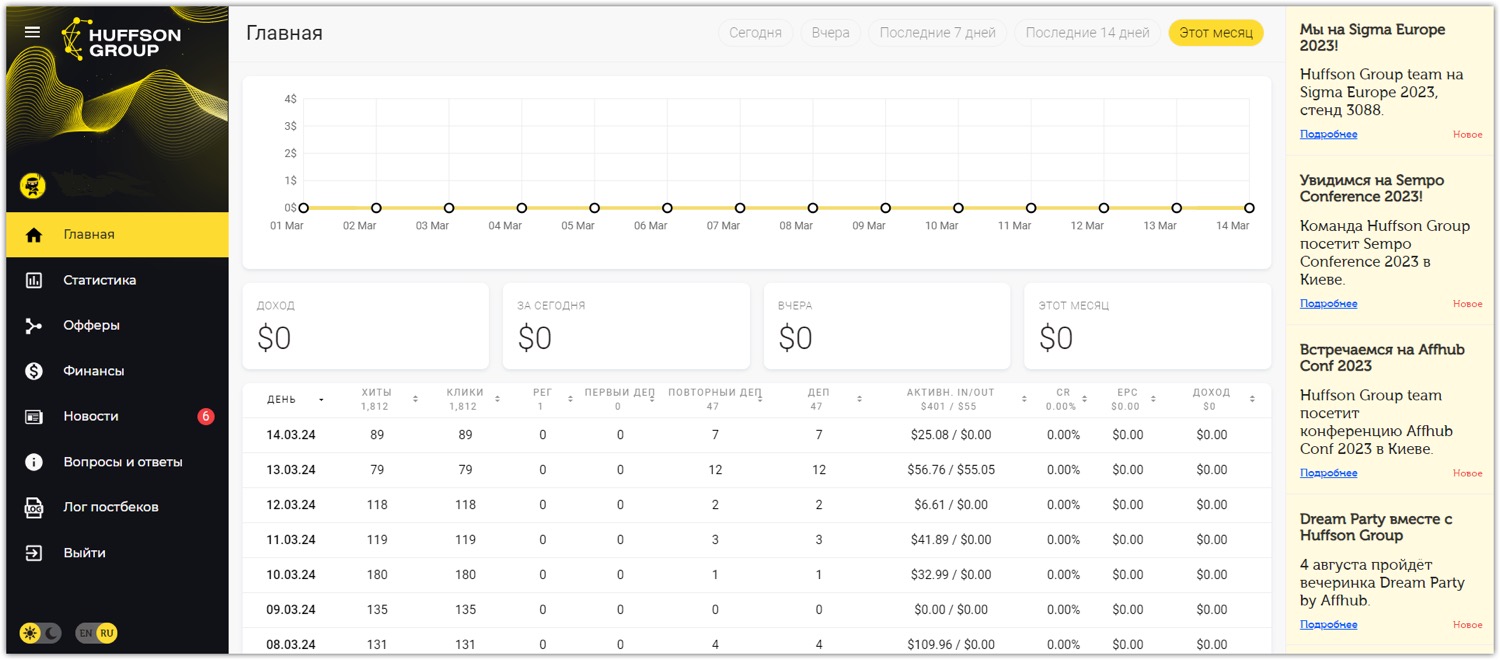Open the user avatar icon
Viewport: 1500px width, 660px height.
click(33, 185)
